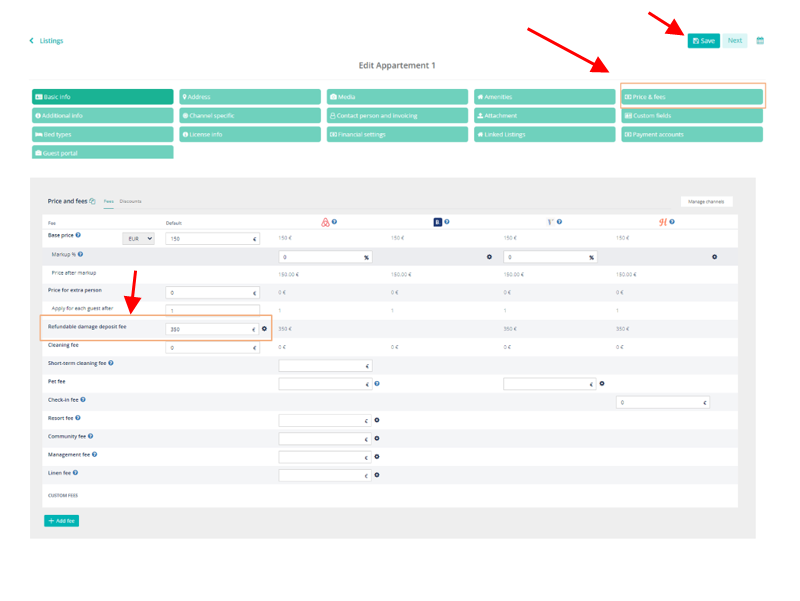Switch to the Discounts tab
800x601 pixels.
(131, 202)
